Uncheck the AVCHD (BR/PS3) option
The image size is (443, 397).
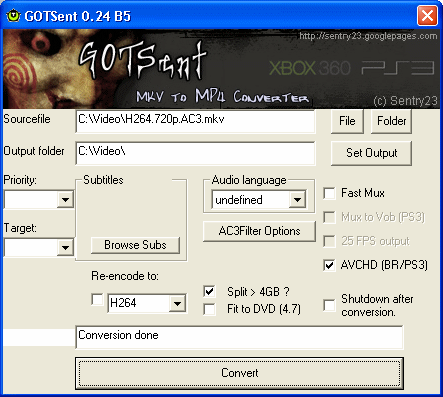329,265
